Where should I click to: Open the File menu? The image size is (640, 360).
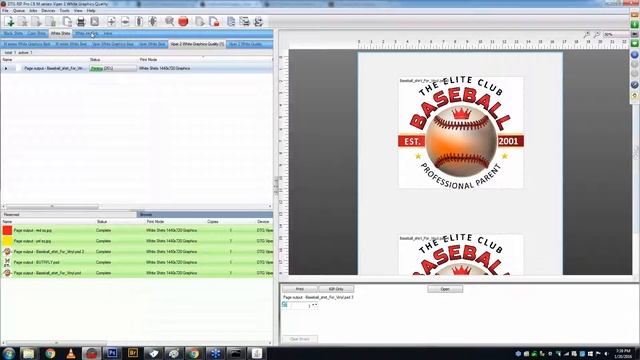point(5,11)
